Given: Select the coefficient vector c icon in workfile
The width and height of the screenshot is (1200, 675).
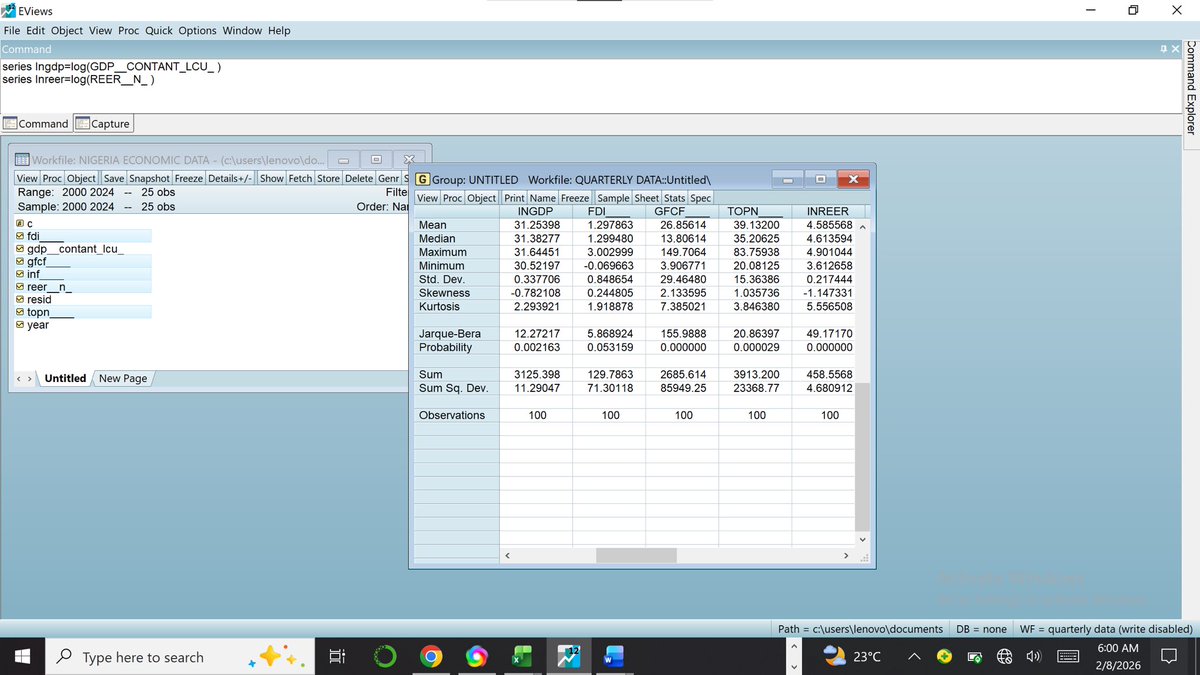Looking at the screenshot, I should coord(21,222).
